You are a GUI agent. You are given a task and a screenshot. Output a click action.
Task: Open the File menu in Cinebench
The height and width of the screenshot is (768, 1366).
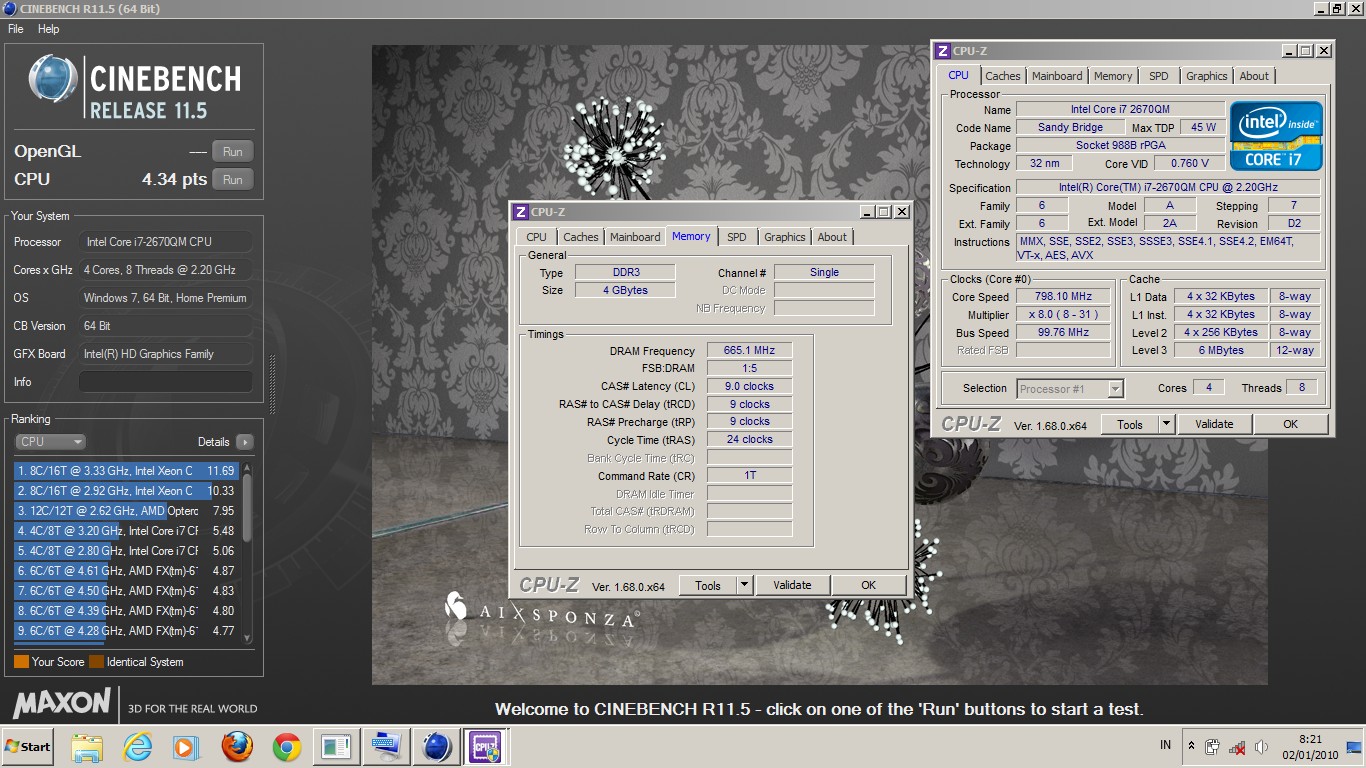coord(16,29)
